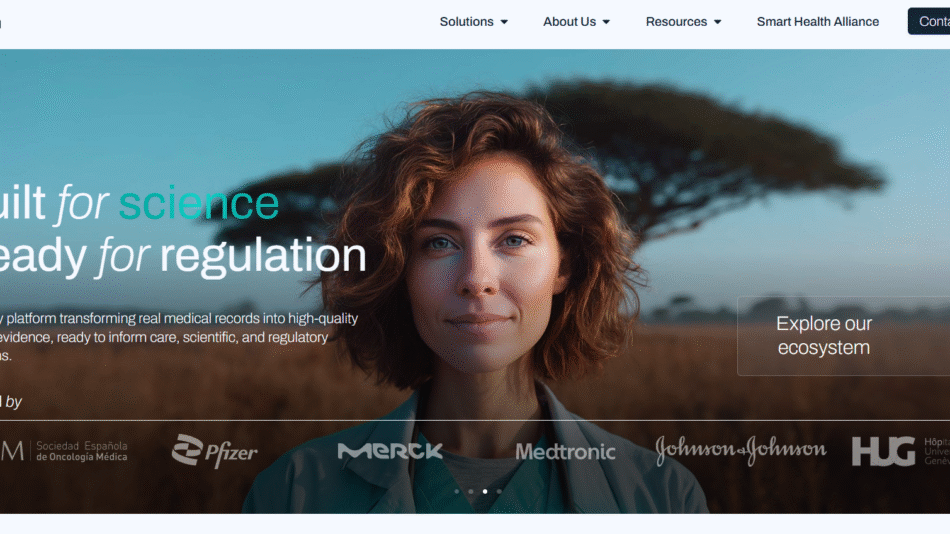Click the hero headline 'ready for regulation'

coord(183,256)
